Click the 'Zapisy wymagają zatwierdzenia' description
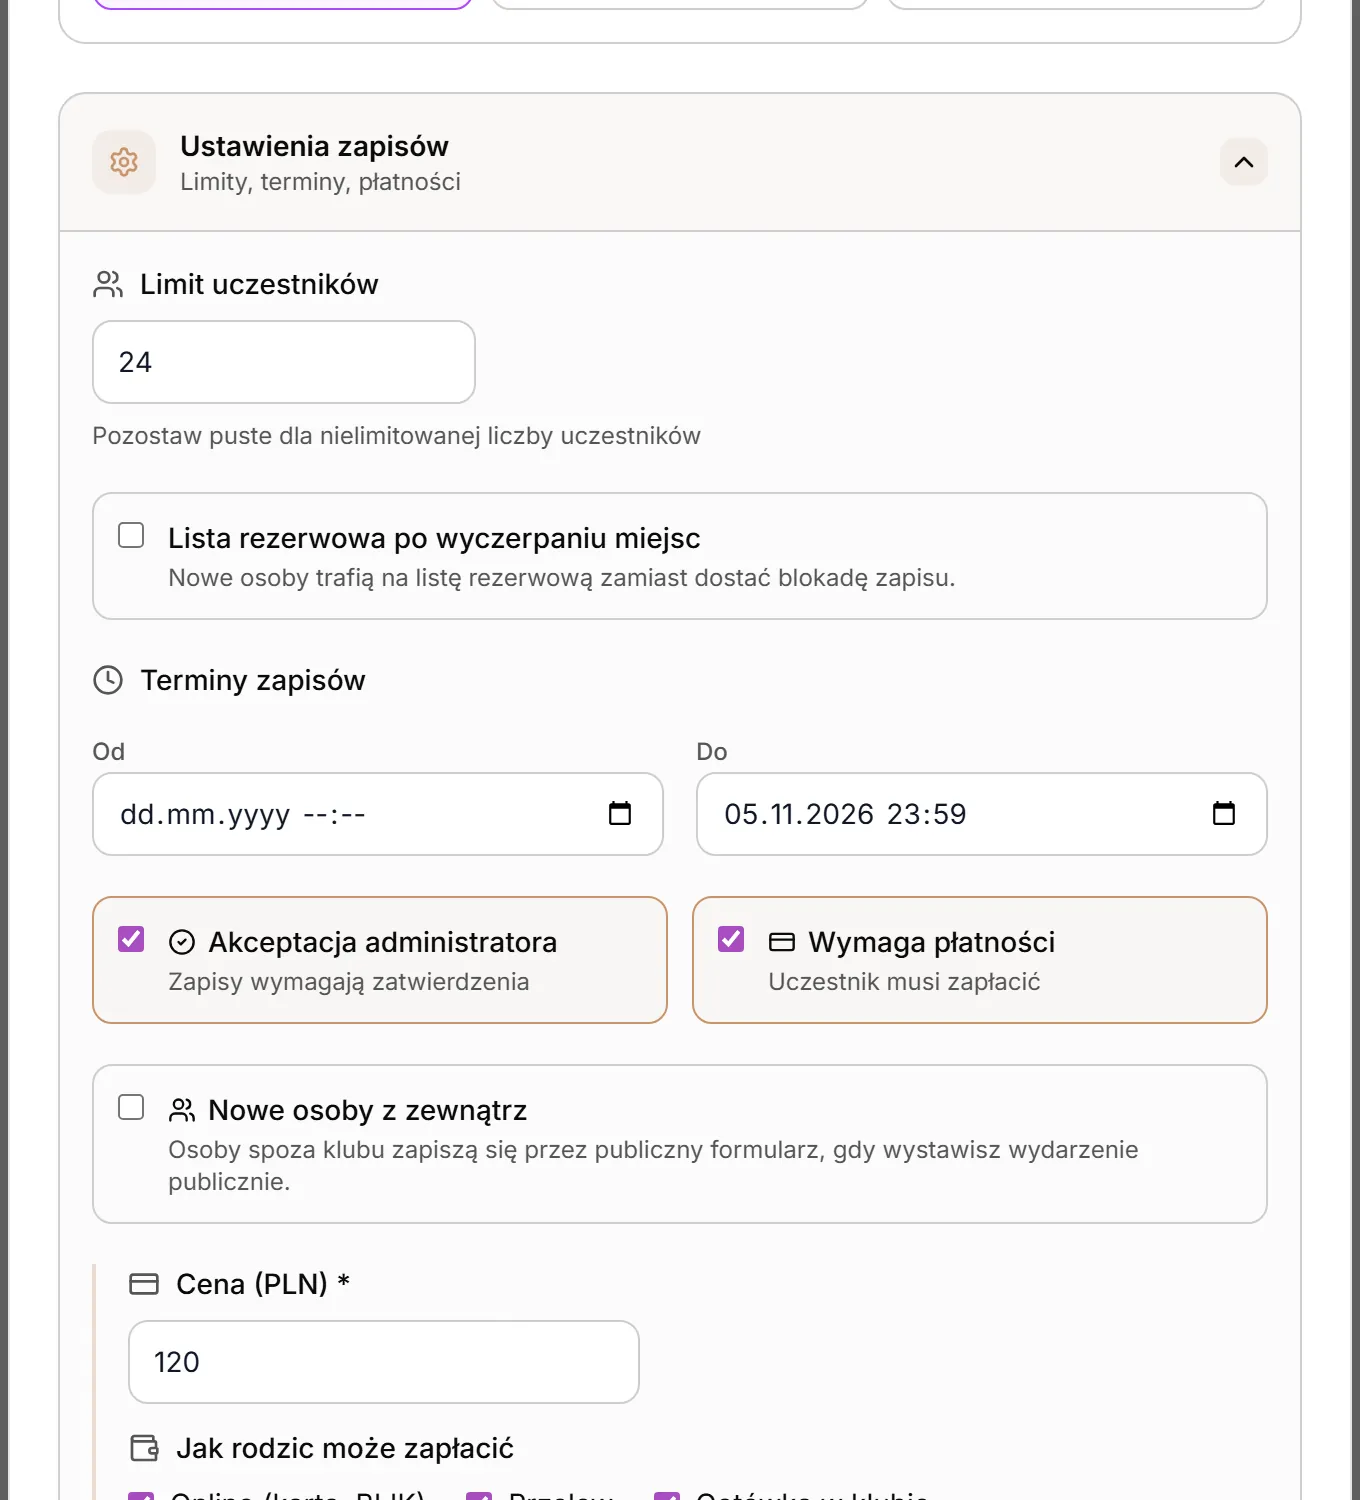Viewport: 1360px width, 1500px height. [349, 982]
